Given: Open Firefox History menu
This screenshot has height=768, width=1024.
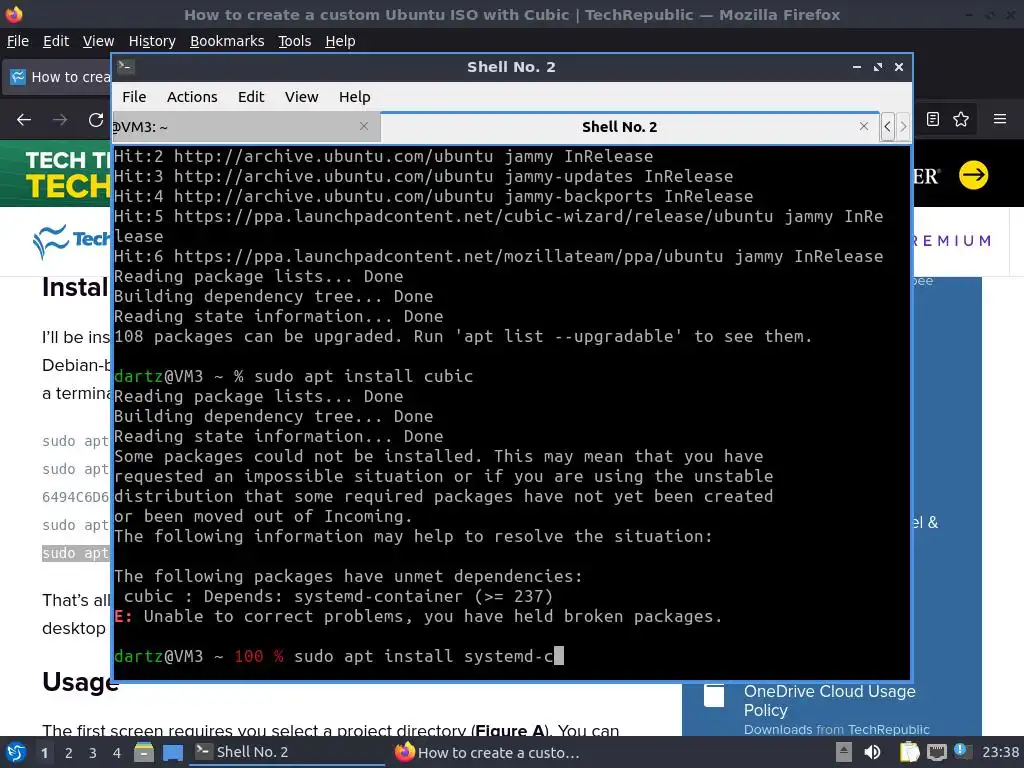Looking at the screenshot, I should coord(152,41).
